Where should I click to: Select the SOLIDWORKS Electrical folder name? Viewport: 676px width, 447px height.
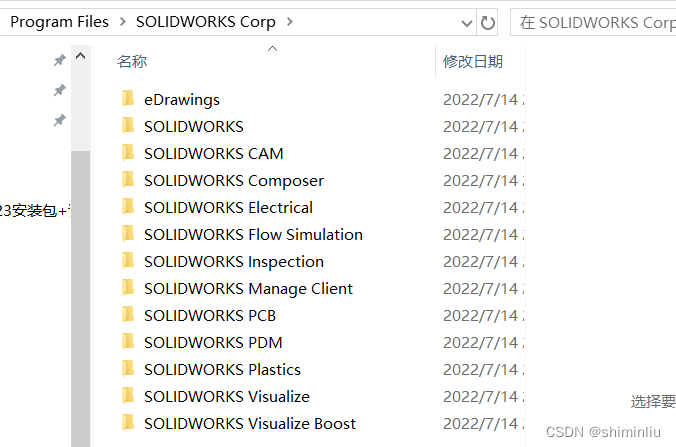click(228, 208)
